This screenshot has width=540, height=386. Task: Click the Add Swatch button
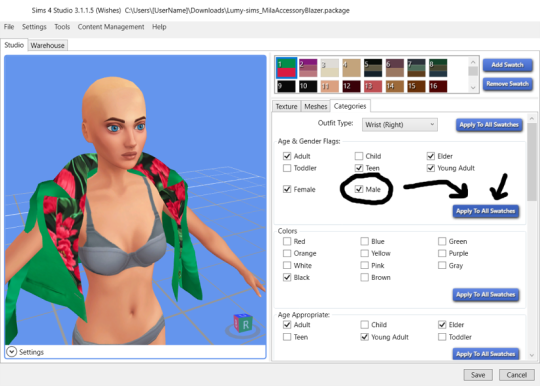pyautogui.click(x=507, y=65)
